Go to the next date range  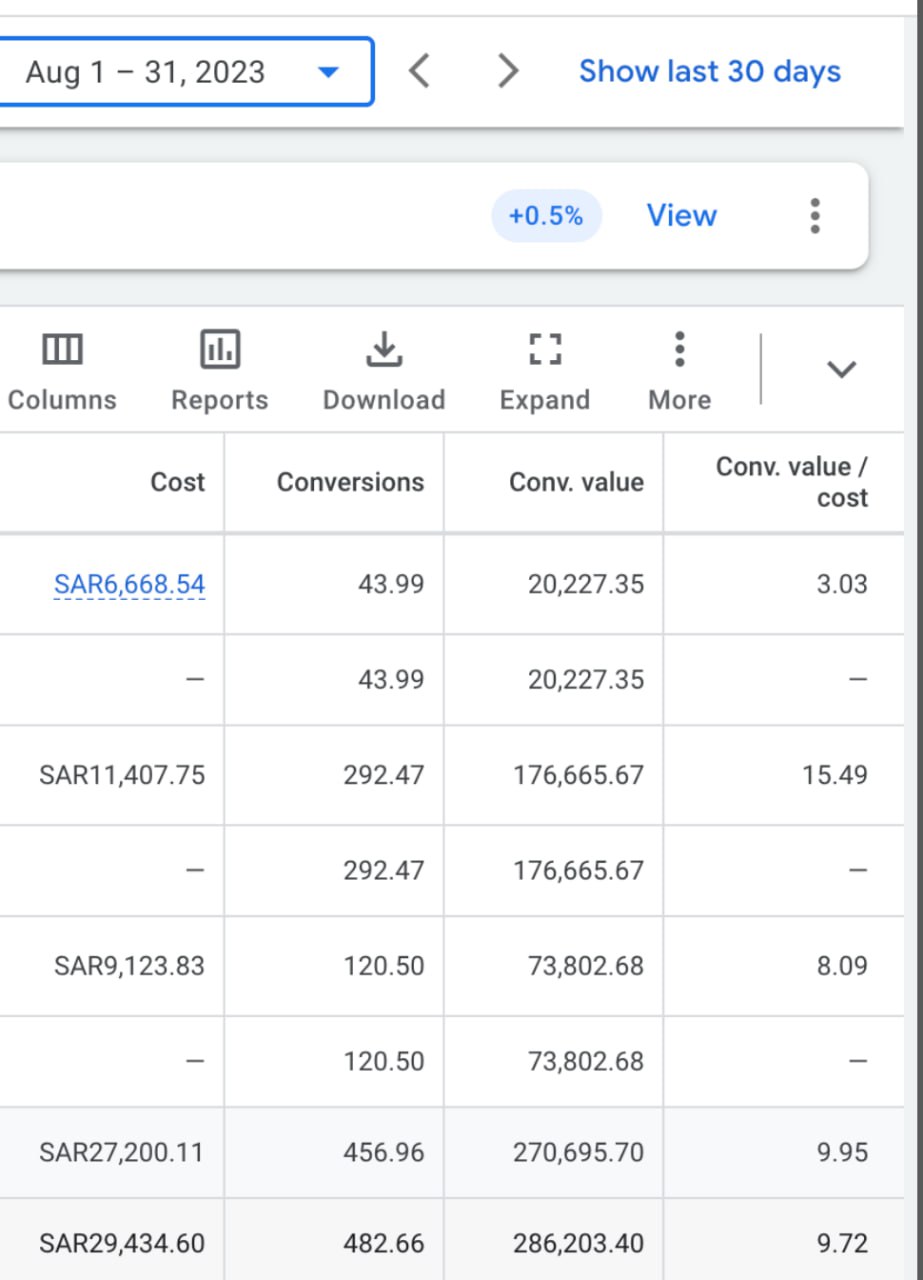(508, 72)
